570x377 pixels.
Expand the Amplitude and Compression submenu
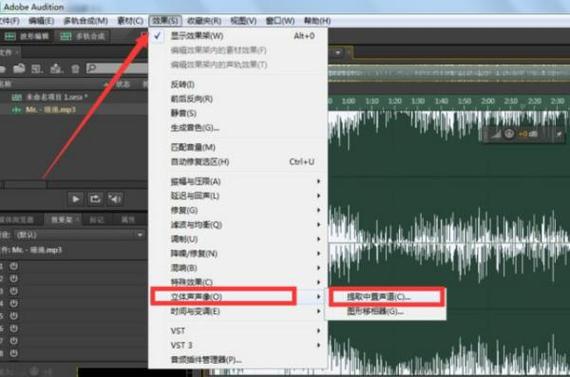[238, 181]
